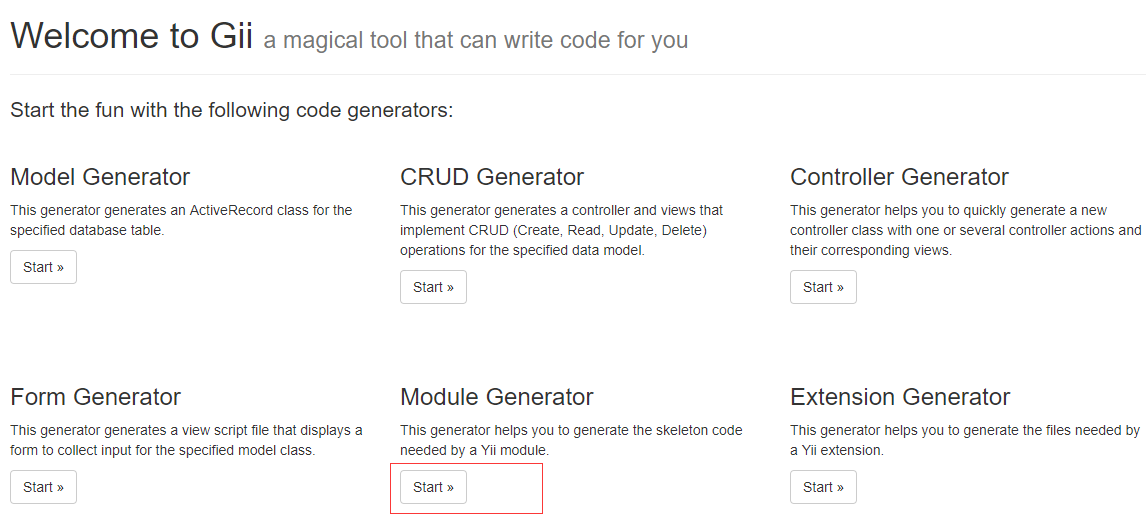Launch the Extension Generator via Start
This screenshot has height=529, width=1146.
pyautogui.click(x=823, y=487)
